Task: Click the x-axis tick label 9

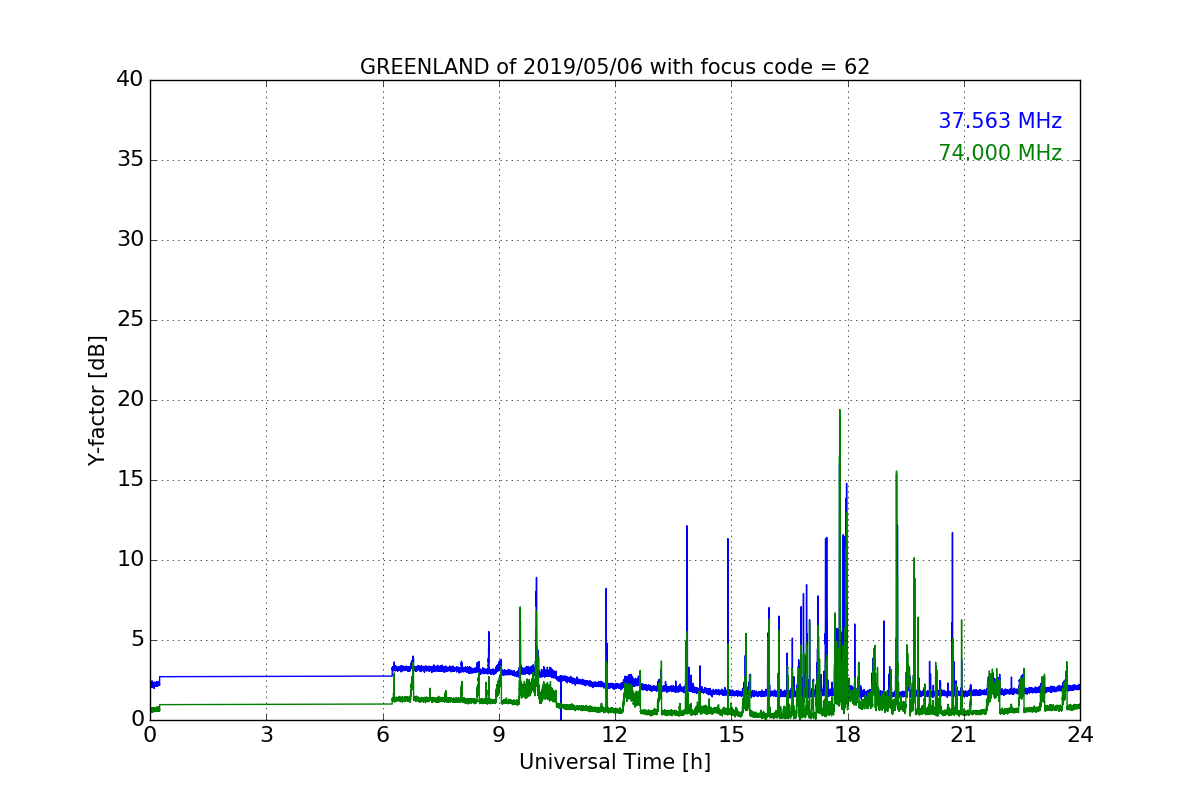Action: point(499,735)
